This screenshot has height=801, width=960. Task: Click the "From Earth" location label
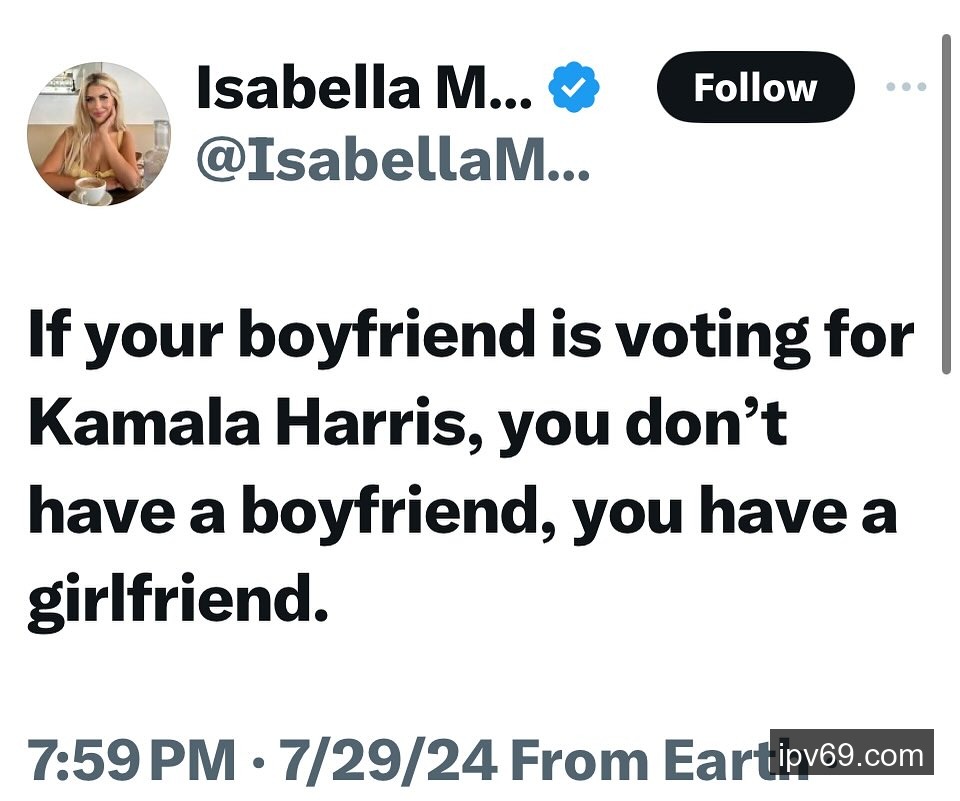pos(640,761)
